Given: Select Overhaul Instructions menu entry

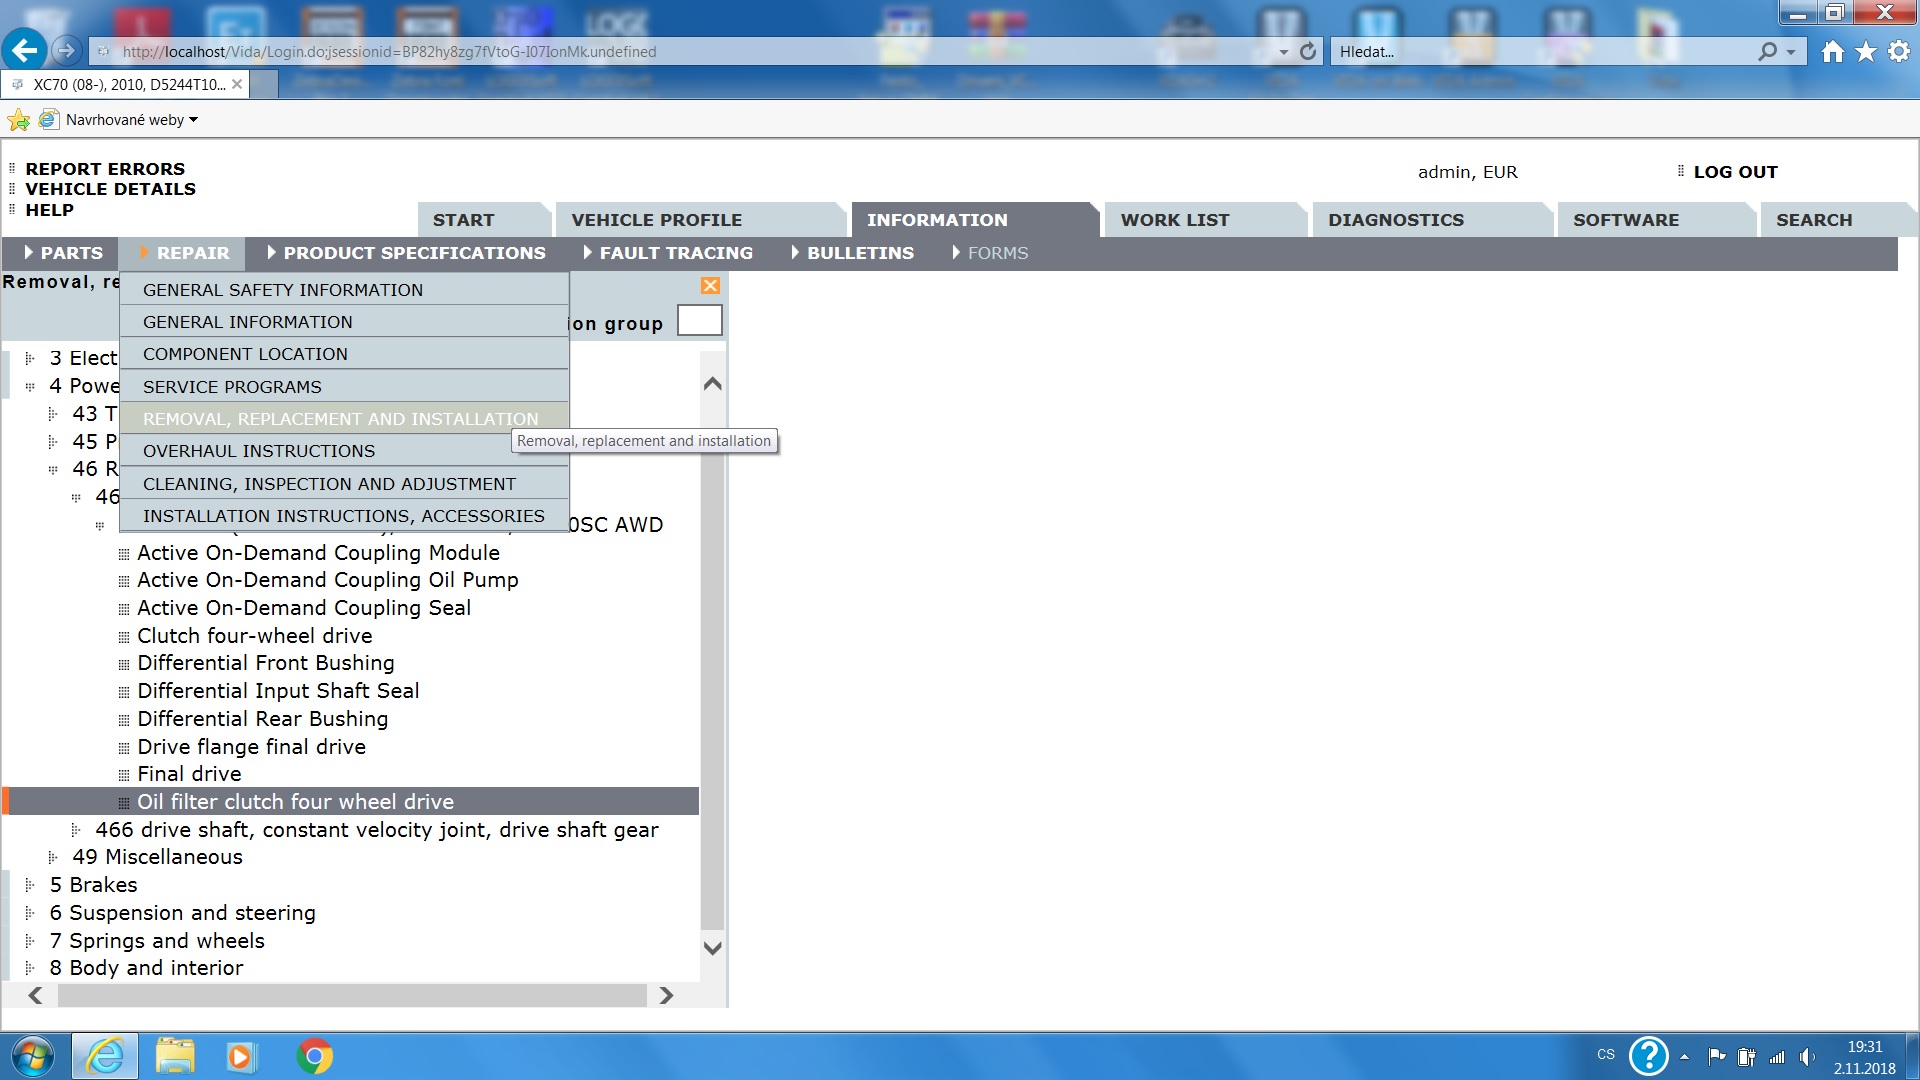Looking at the screenshot, I should (259, 451).
